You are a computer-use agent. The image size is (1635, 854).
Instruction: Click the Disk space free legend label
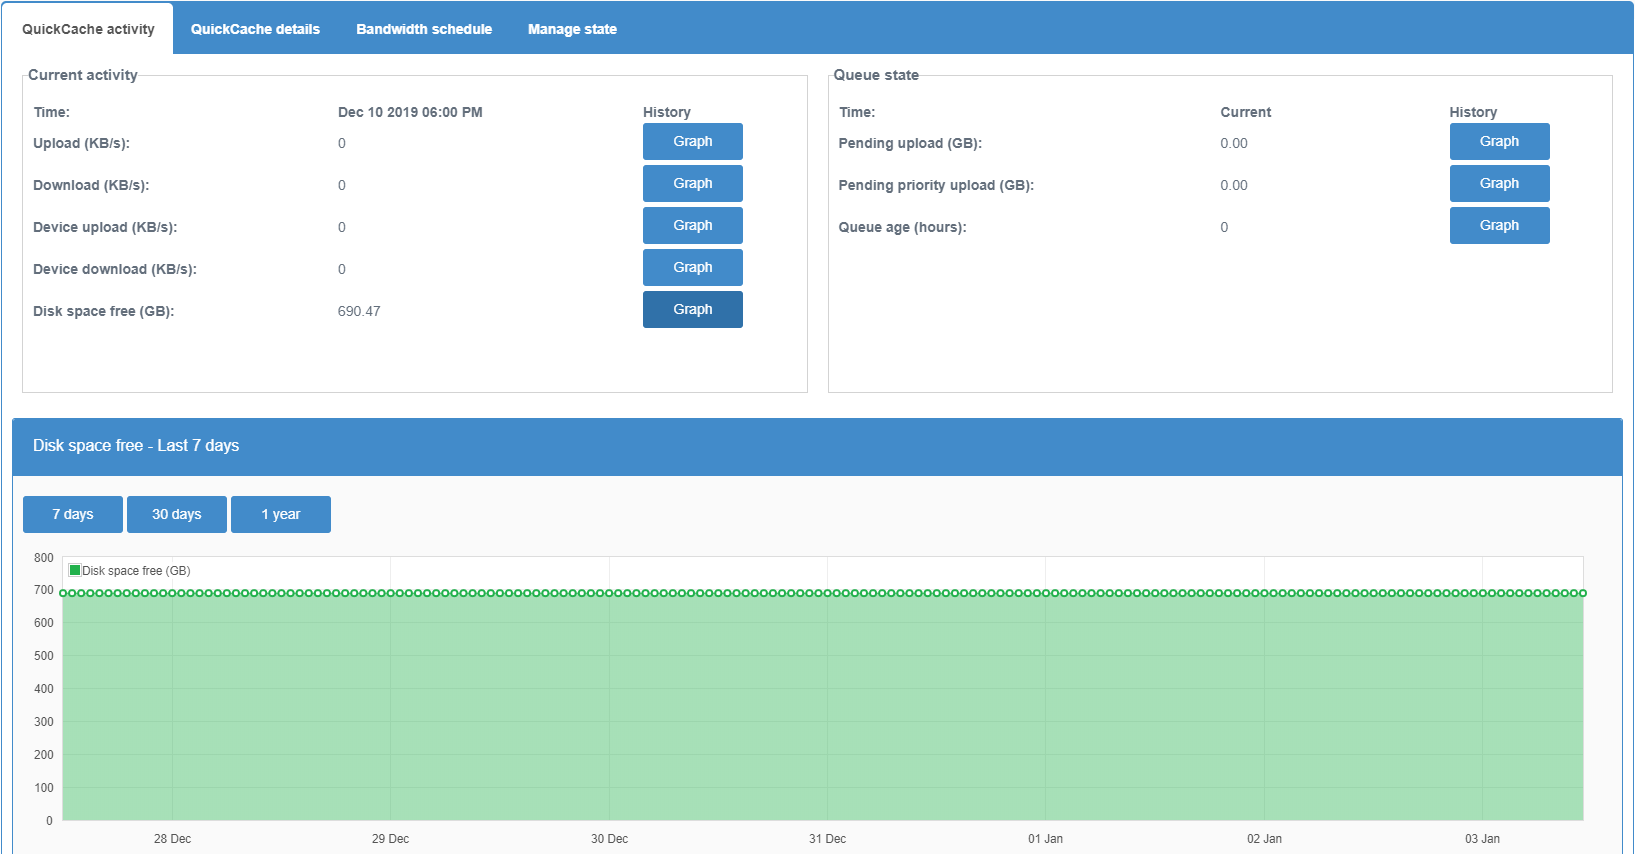pos(136,571)
